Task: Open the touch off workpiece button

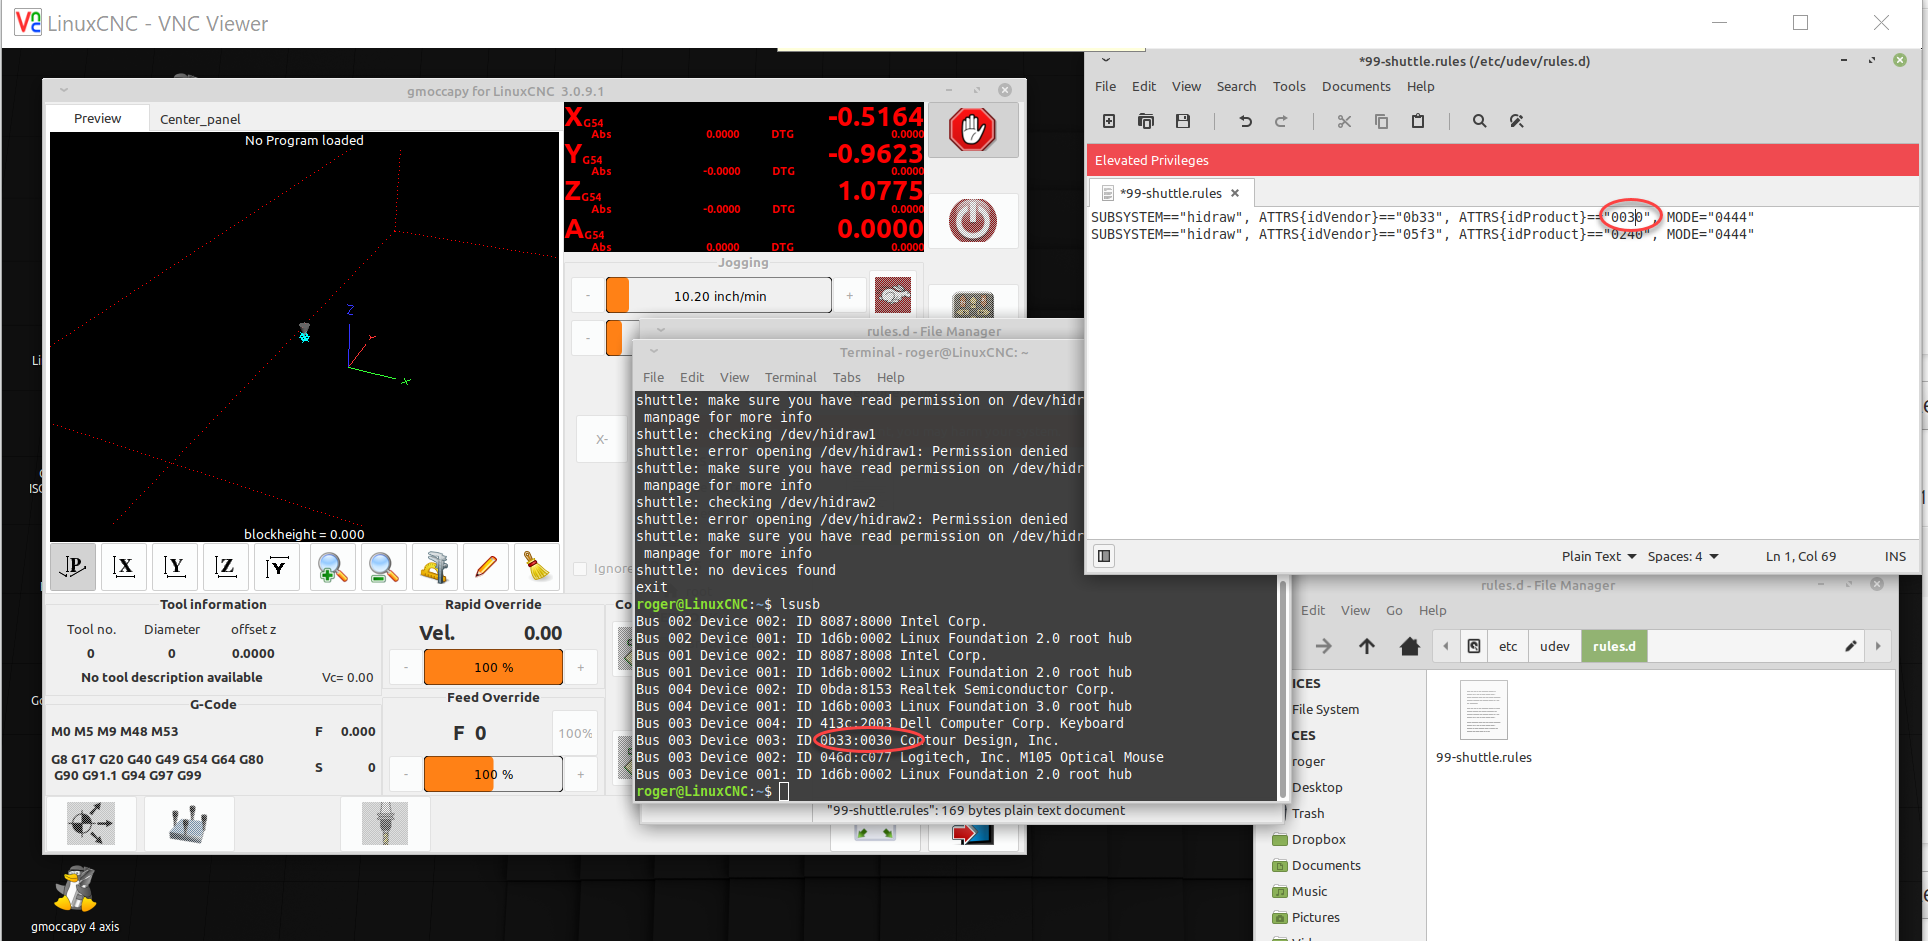Action: [189, 824]
